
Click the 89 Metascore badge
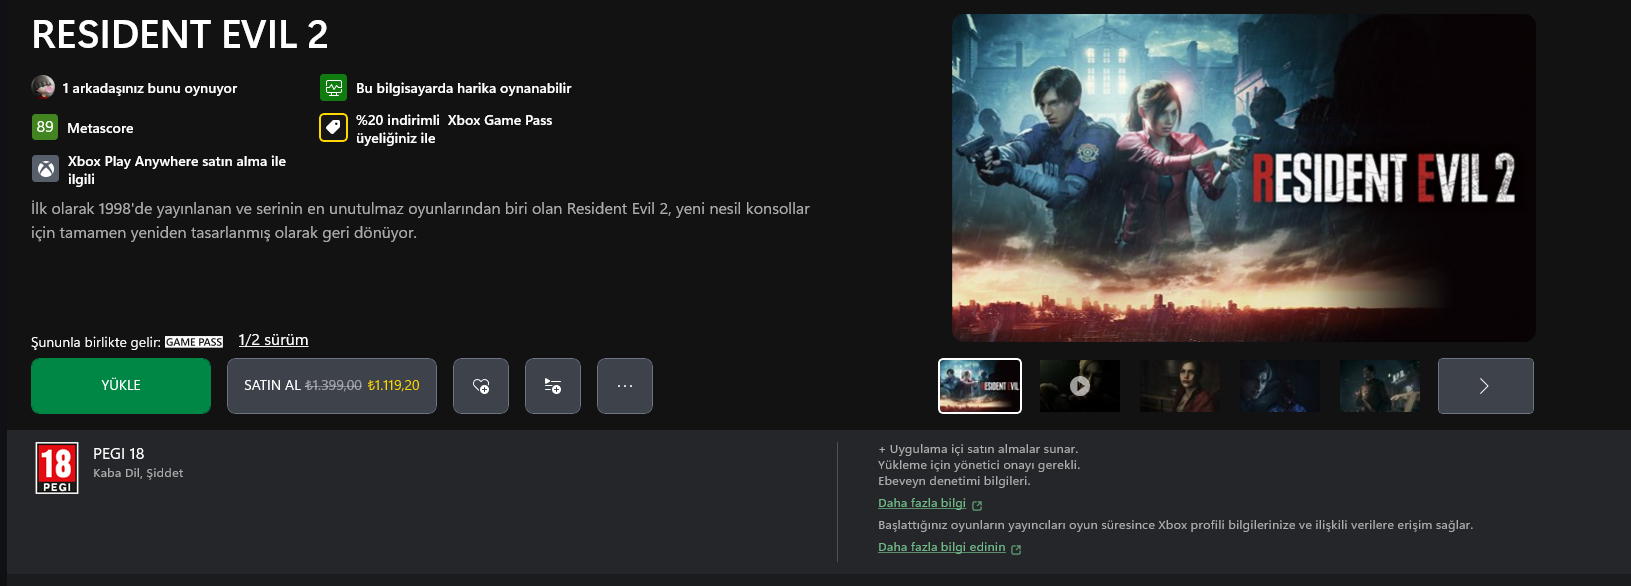tap(45, 127)
